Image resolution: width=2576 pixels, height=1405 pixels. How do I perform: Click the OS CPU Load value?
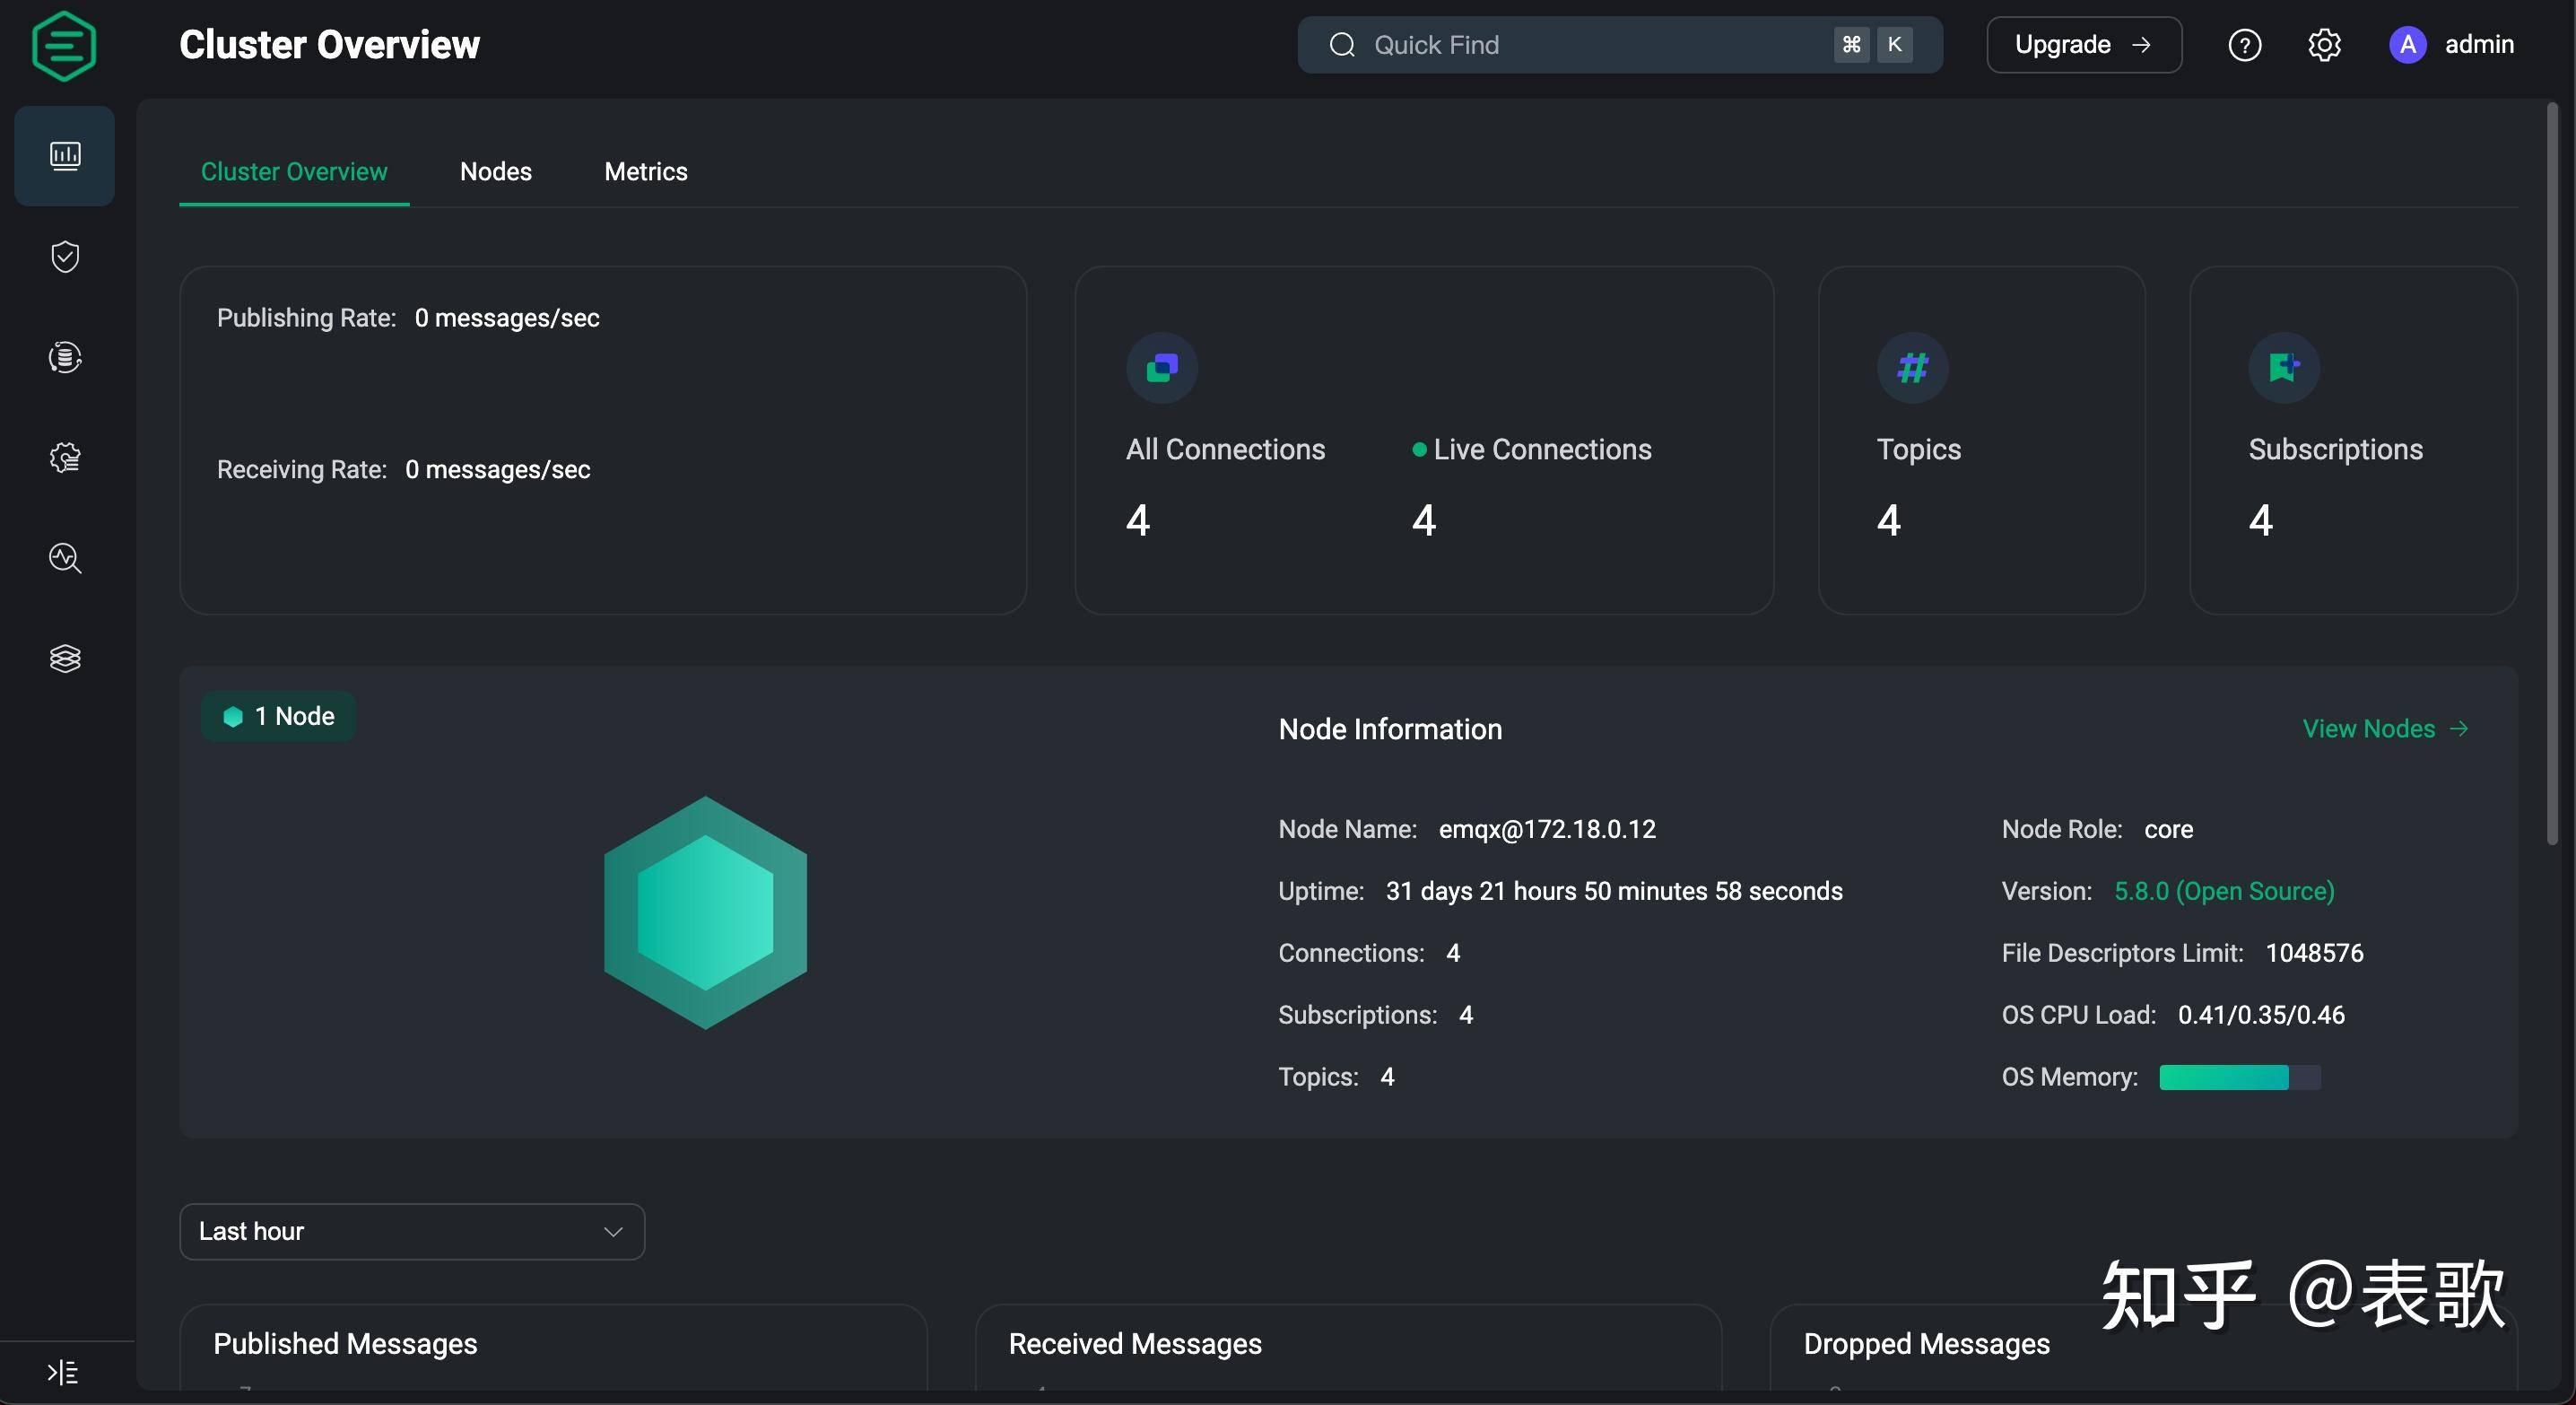(2261, 1015)
